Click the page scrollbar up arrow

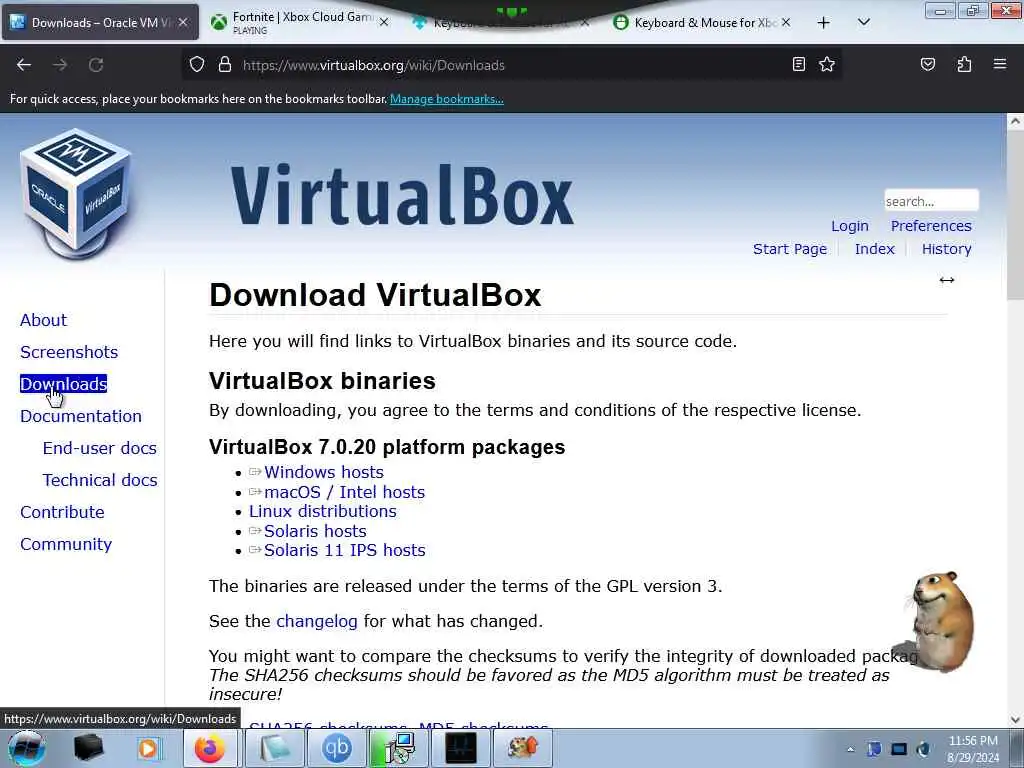point(1015,121)
